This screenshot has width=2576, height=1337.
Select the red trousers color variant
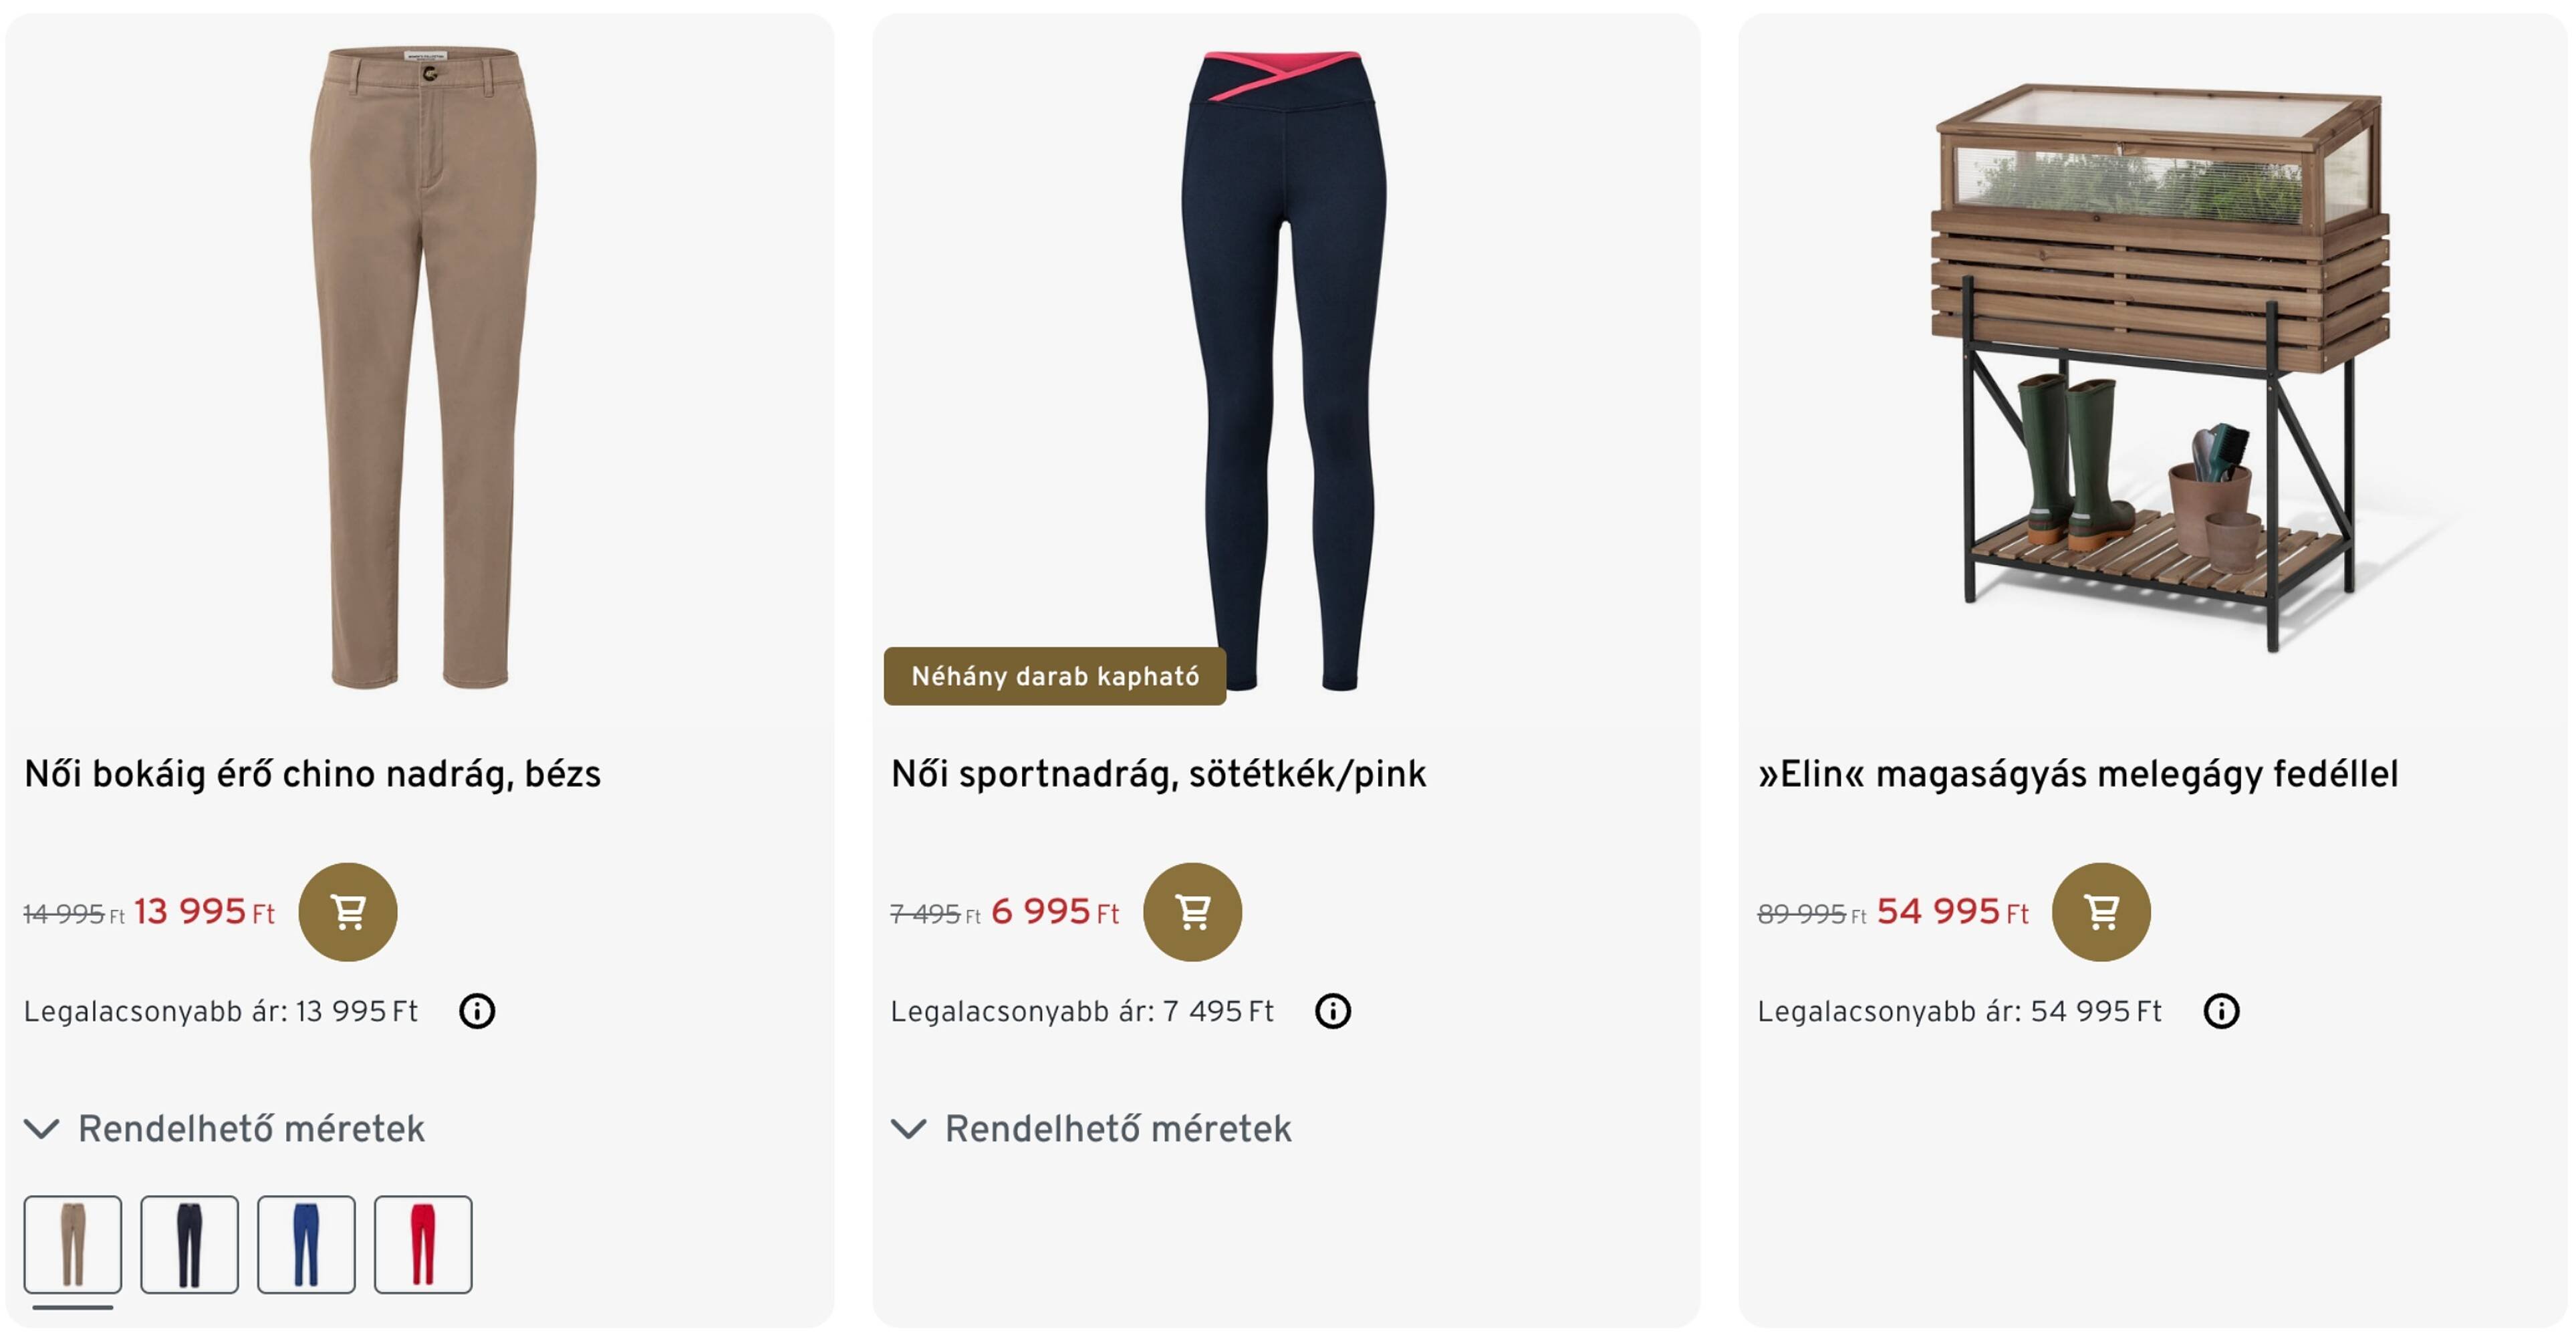pos(423,1244)
